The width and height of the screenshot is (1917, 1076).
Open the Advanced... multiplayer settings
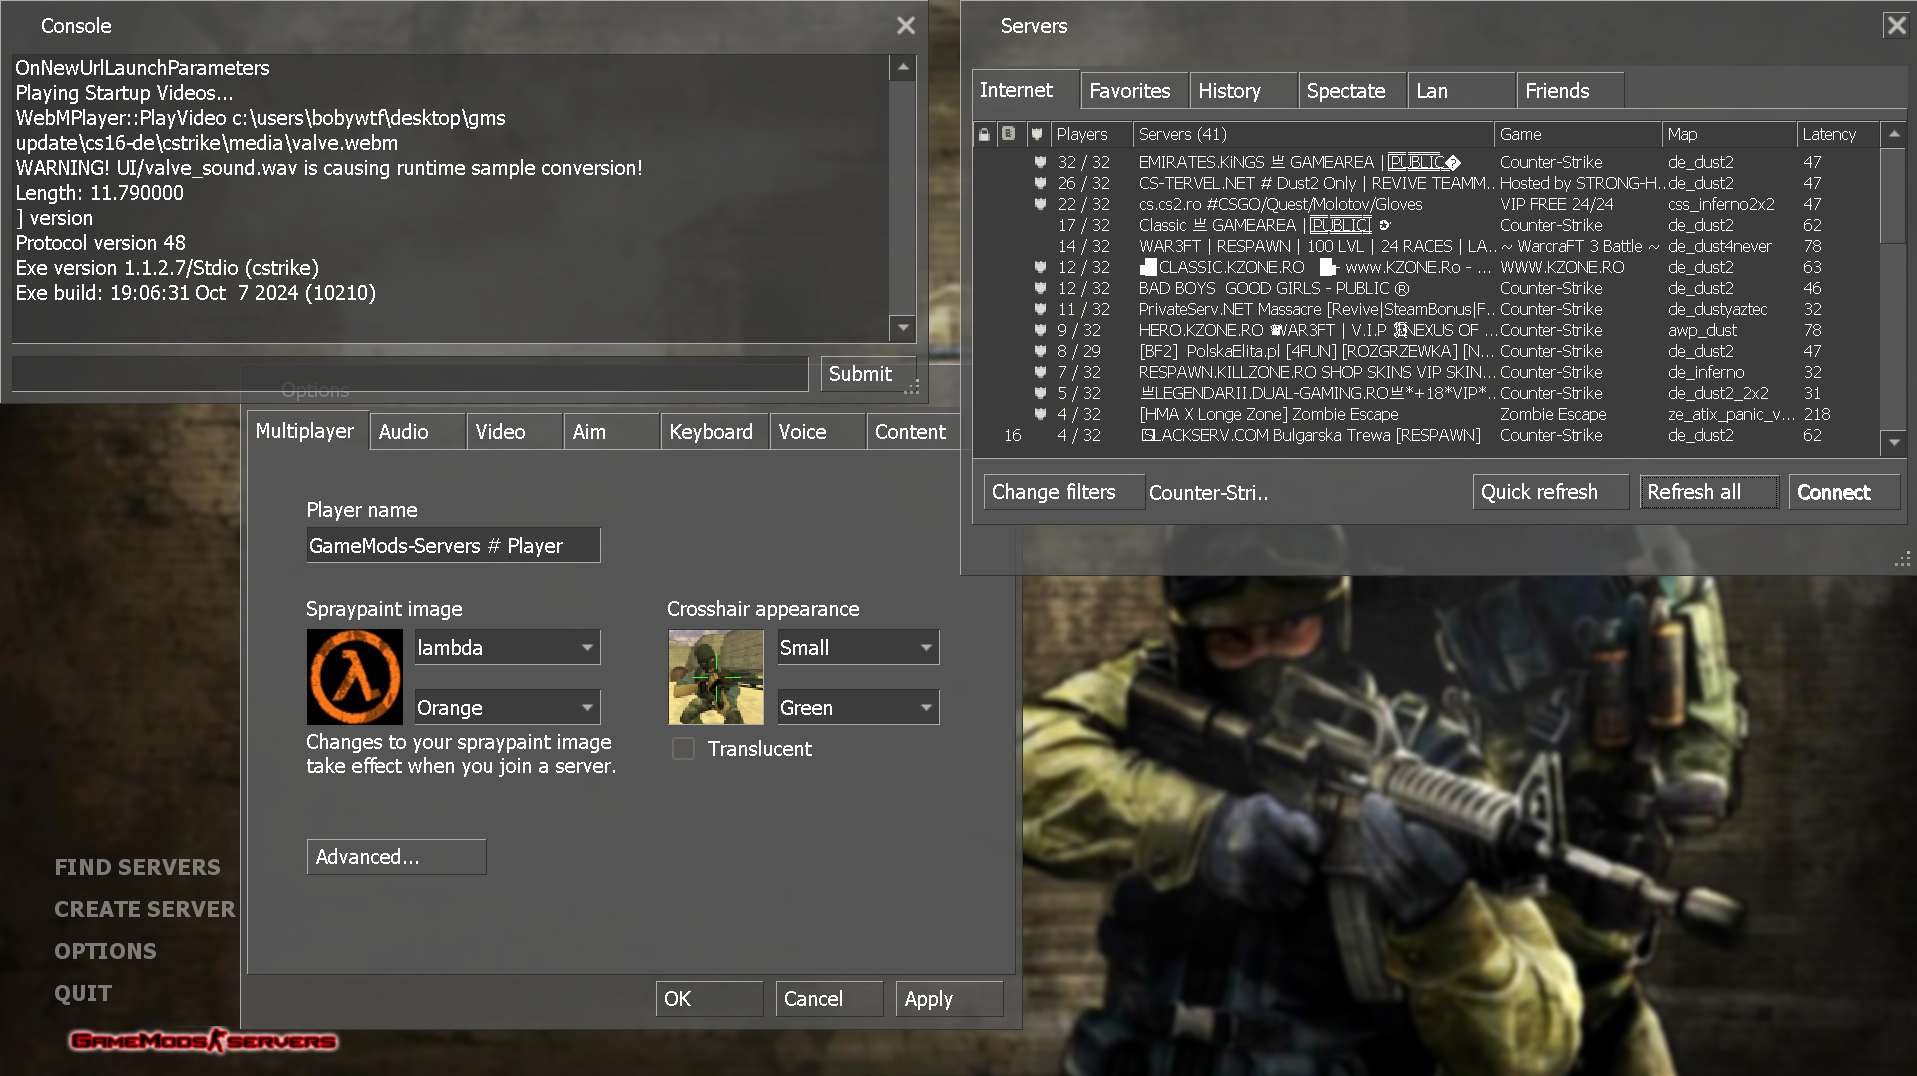(x=396, y=857)
